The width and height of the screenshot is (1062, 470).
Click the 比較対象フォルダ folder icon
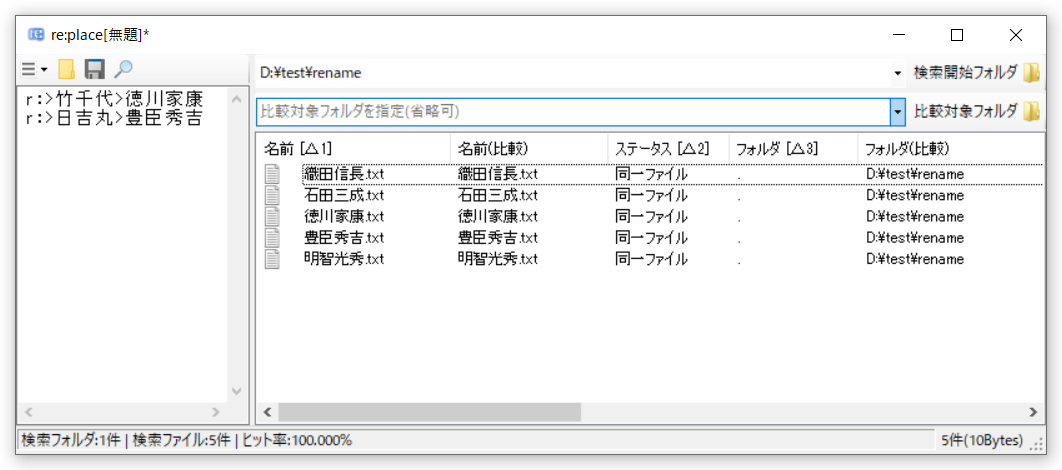click(x=1031, y=111)
